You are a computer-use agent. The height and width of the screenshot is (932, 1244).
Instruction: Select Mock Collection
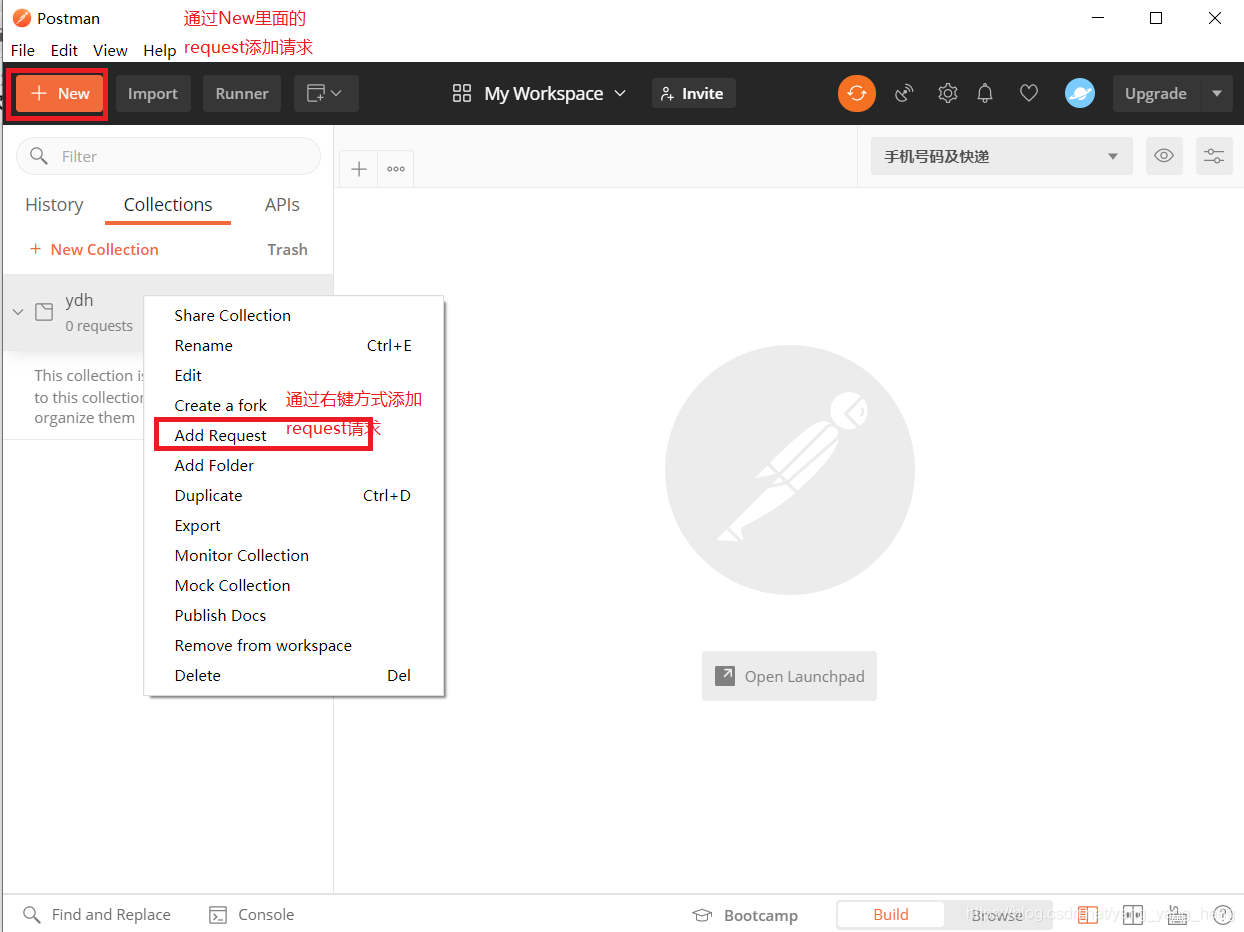(294, 585)
